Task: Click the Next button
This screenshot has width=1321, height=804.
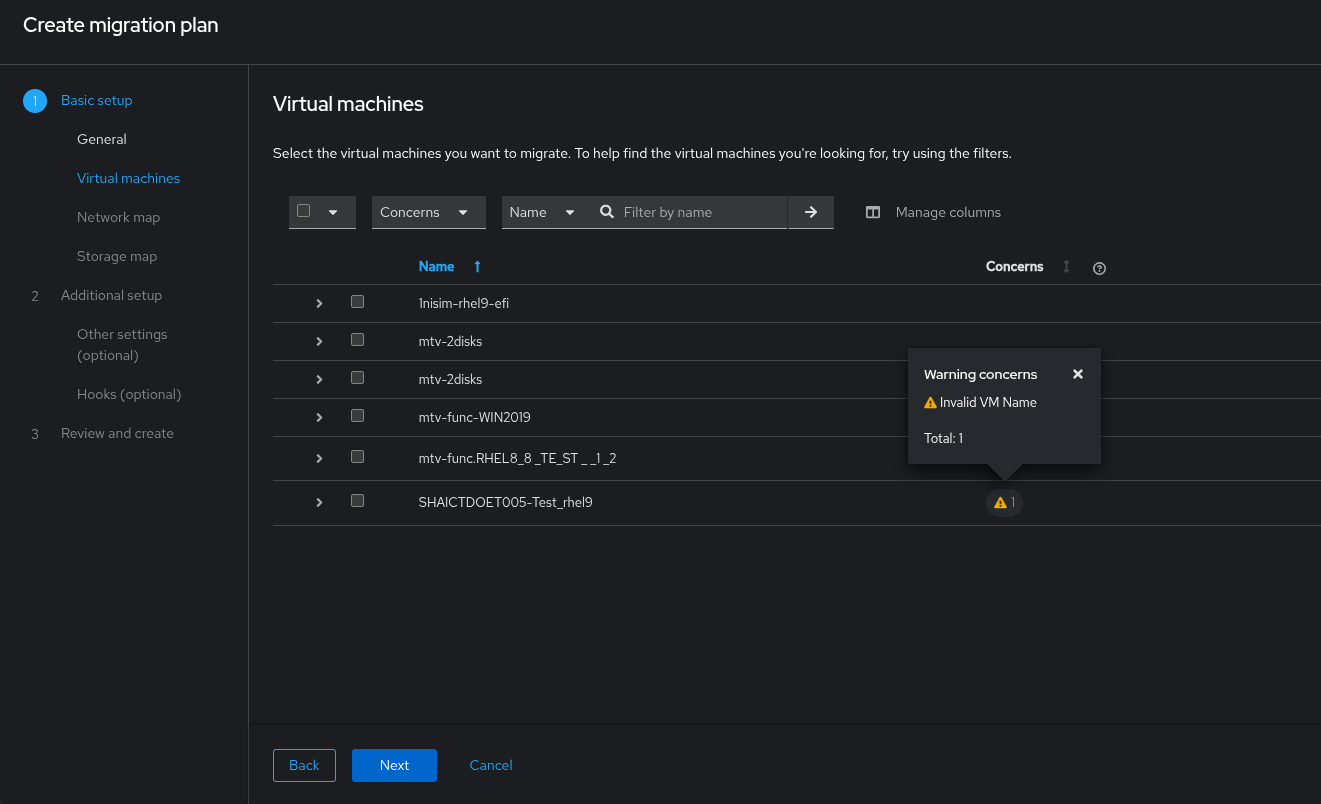Action: [x=394, y=765]
